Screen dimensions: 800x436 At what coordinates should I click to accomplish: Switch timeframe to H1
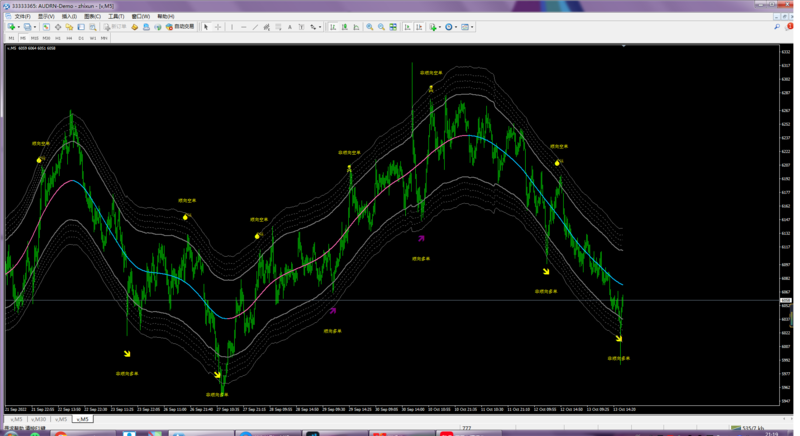coord(58,38)
